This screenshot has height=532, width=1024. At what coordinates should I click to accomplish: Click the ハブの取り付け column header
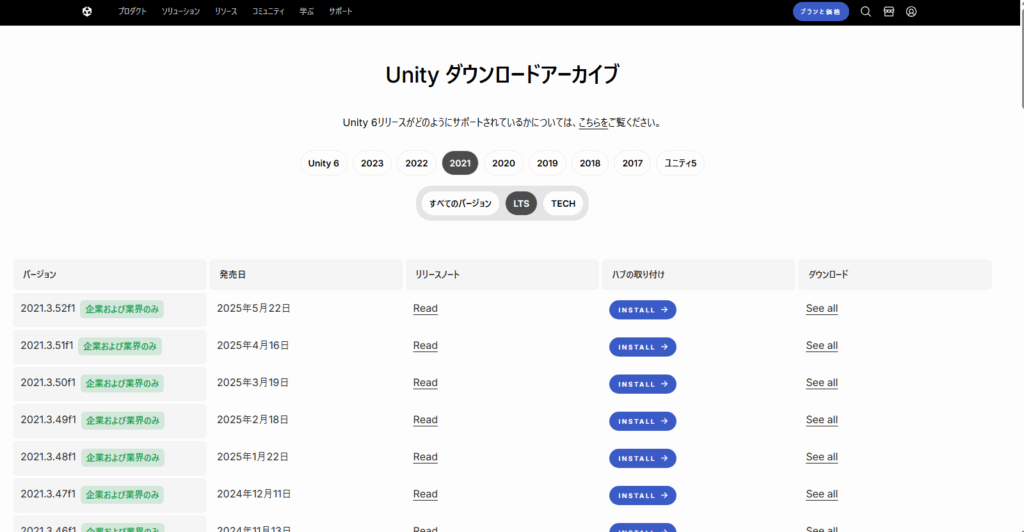point(698,275)
